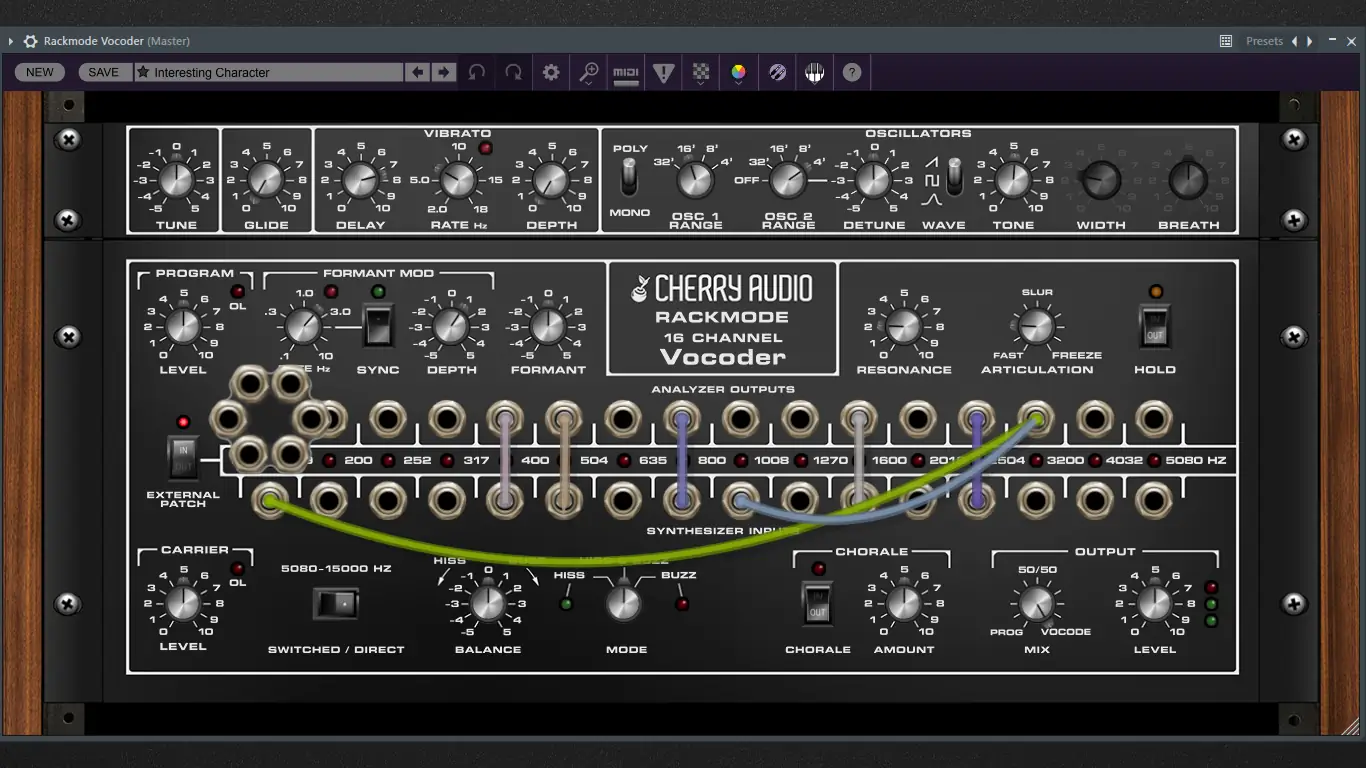Open the checkerboard icon menu

click(701, 72)
